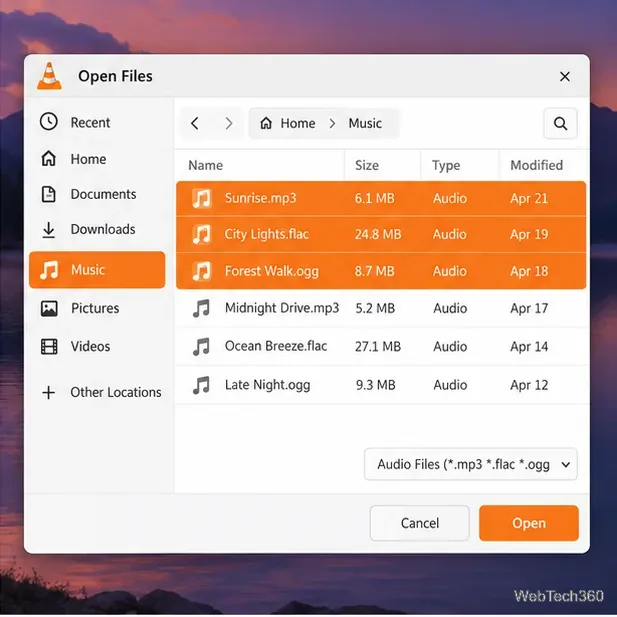Select Music in the sidebar

coord(97,270)
